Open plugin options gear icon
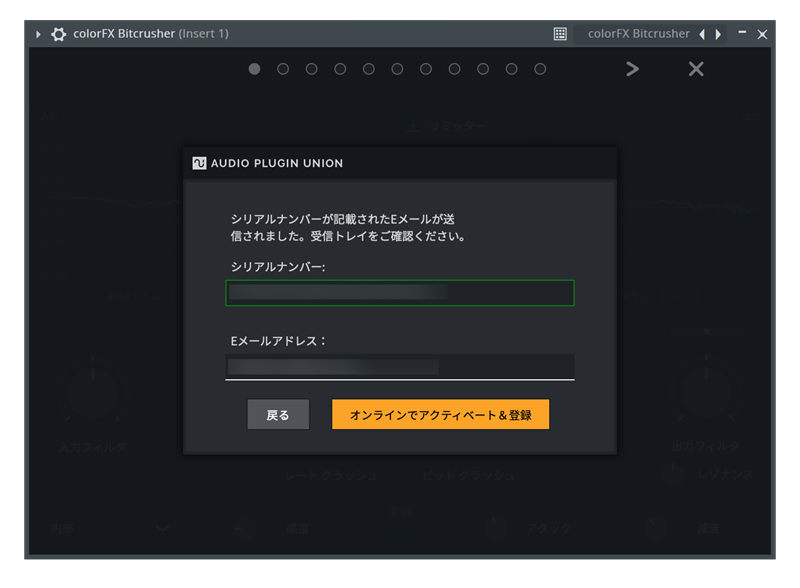This screenshot has width=800, height=588. click(59, 34)
